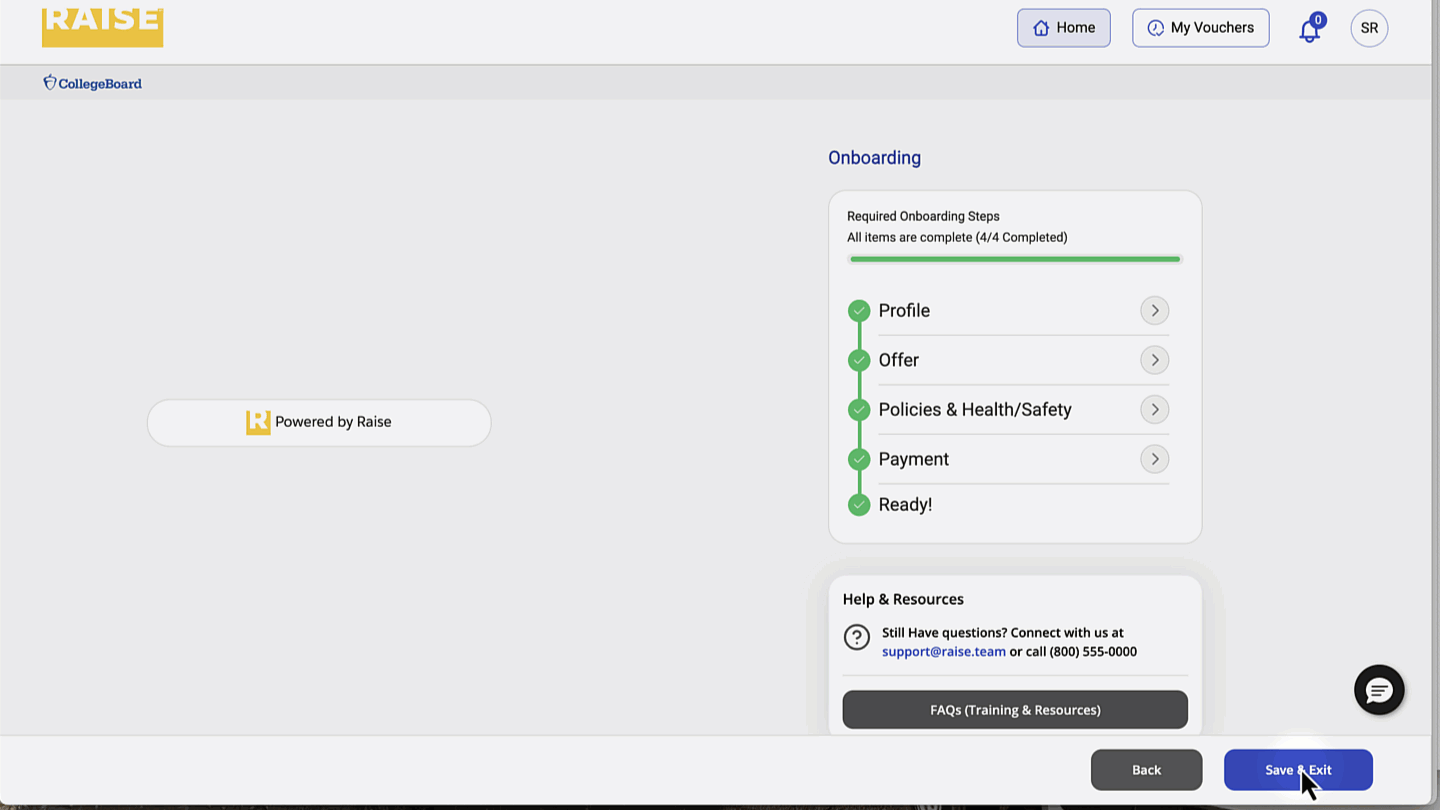1440x810 pixels.
Task: Click the Powered by Raise badge
Action: [x=319, y=422]
